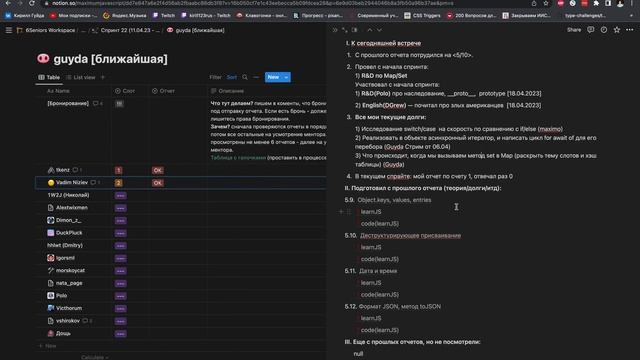Open the maximo mention link

coord(550,129)
